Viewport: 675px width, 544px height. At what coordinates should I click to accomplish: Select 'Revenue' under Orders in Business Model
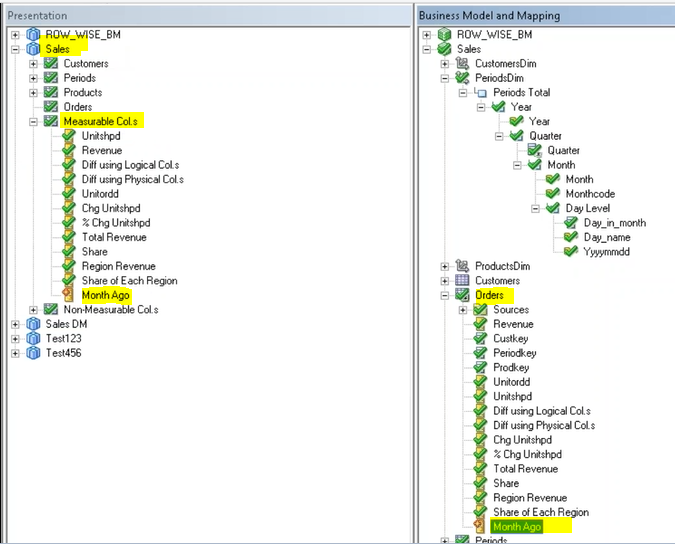[513, 324]
